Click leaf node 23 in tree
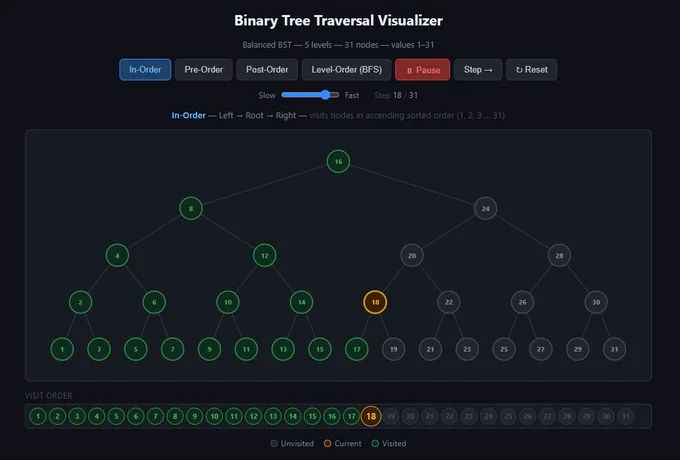 (x=467, y=349)
